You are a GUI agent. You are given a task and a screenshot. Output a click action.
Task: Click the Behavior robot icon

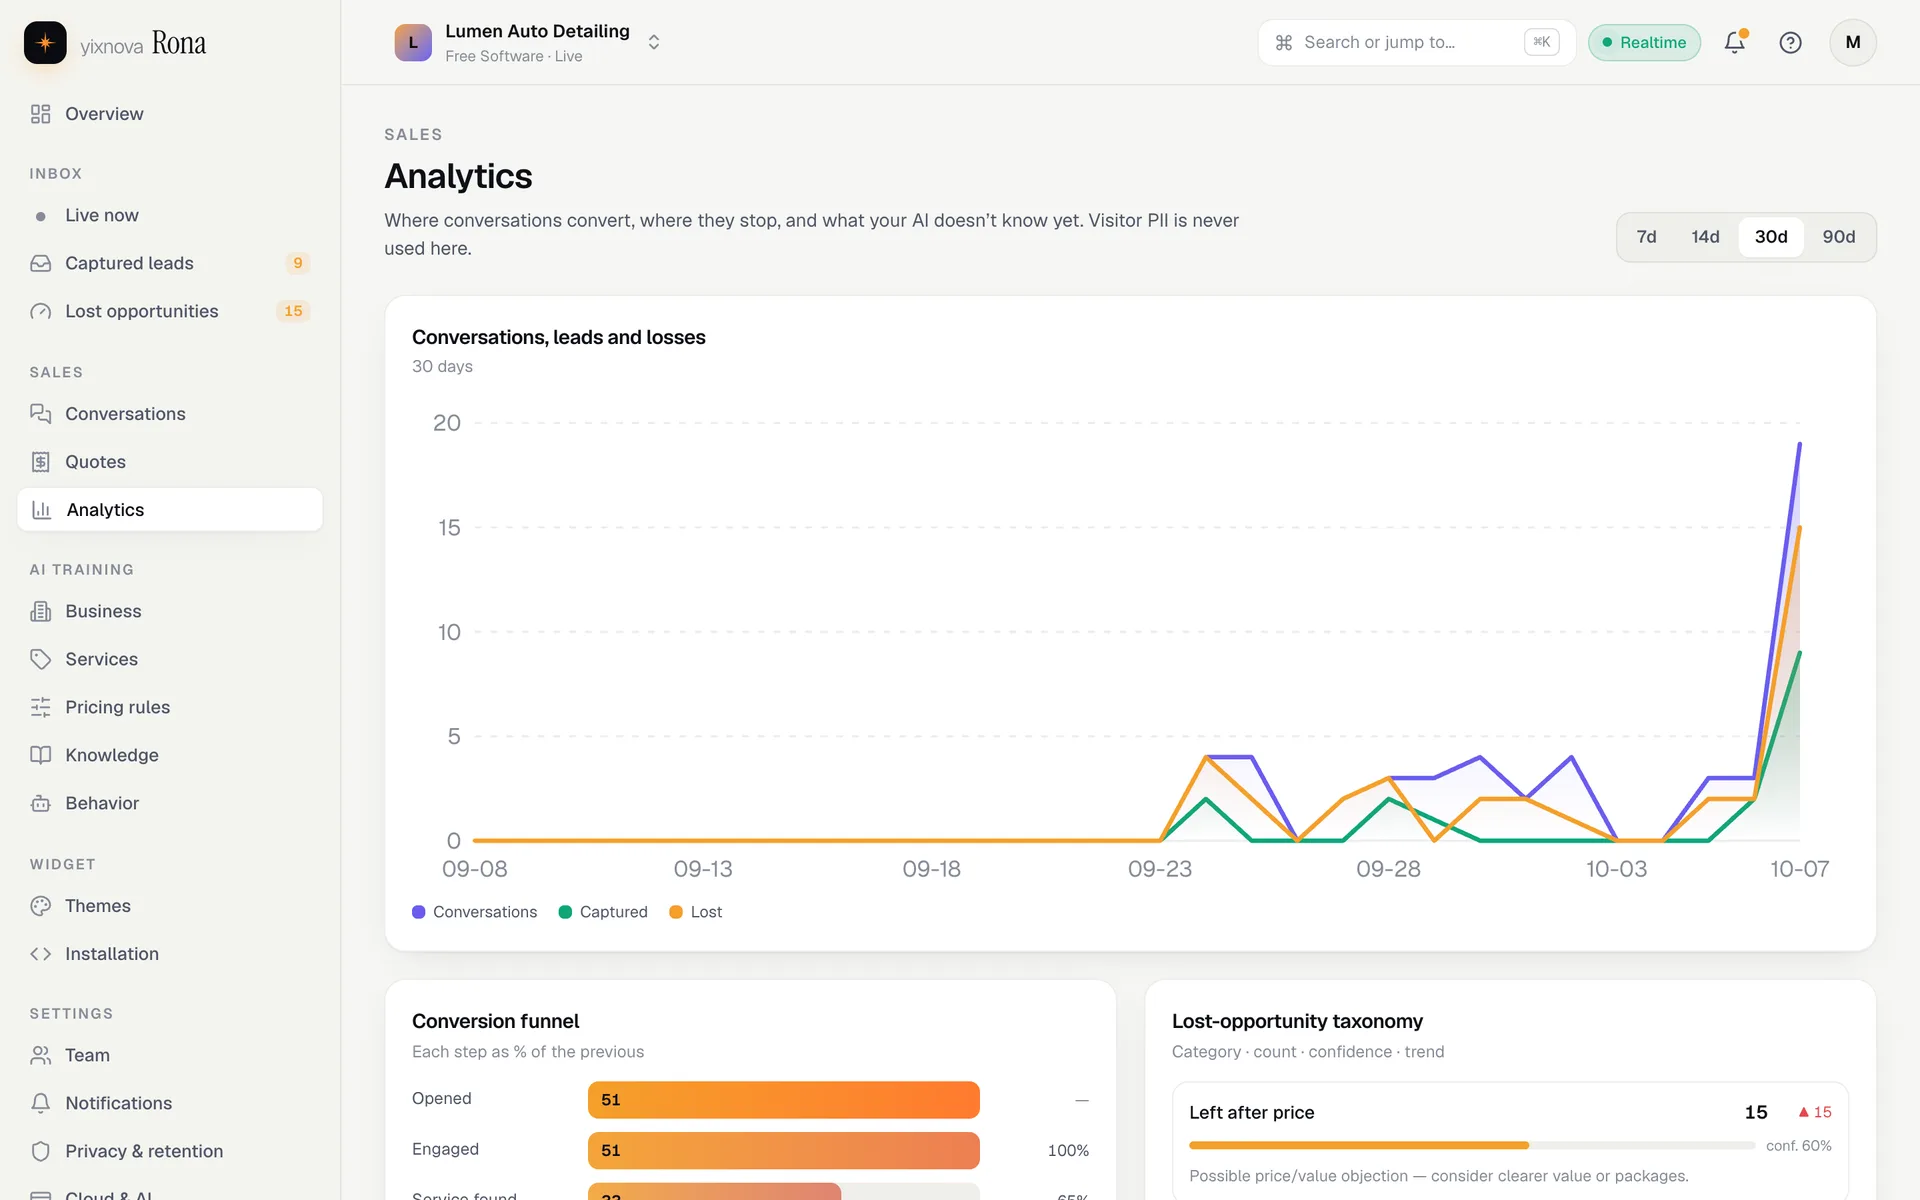tap(40, 803)
